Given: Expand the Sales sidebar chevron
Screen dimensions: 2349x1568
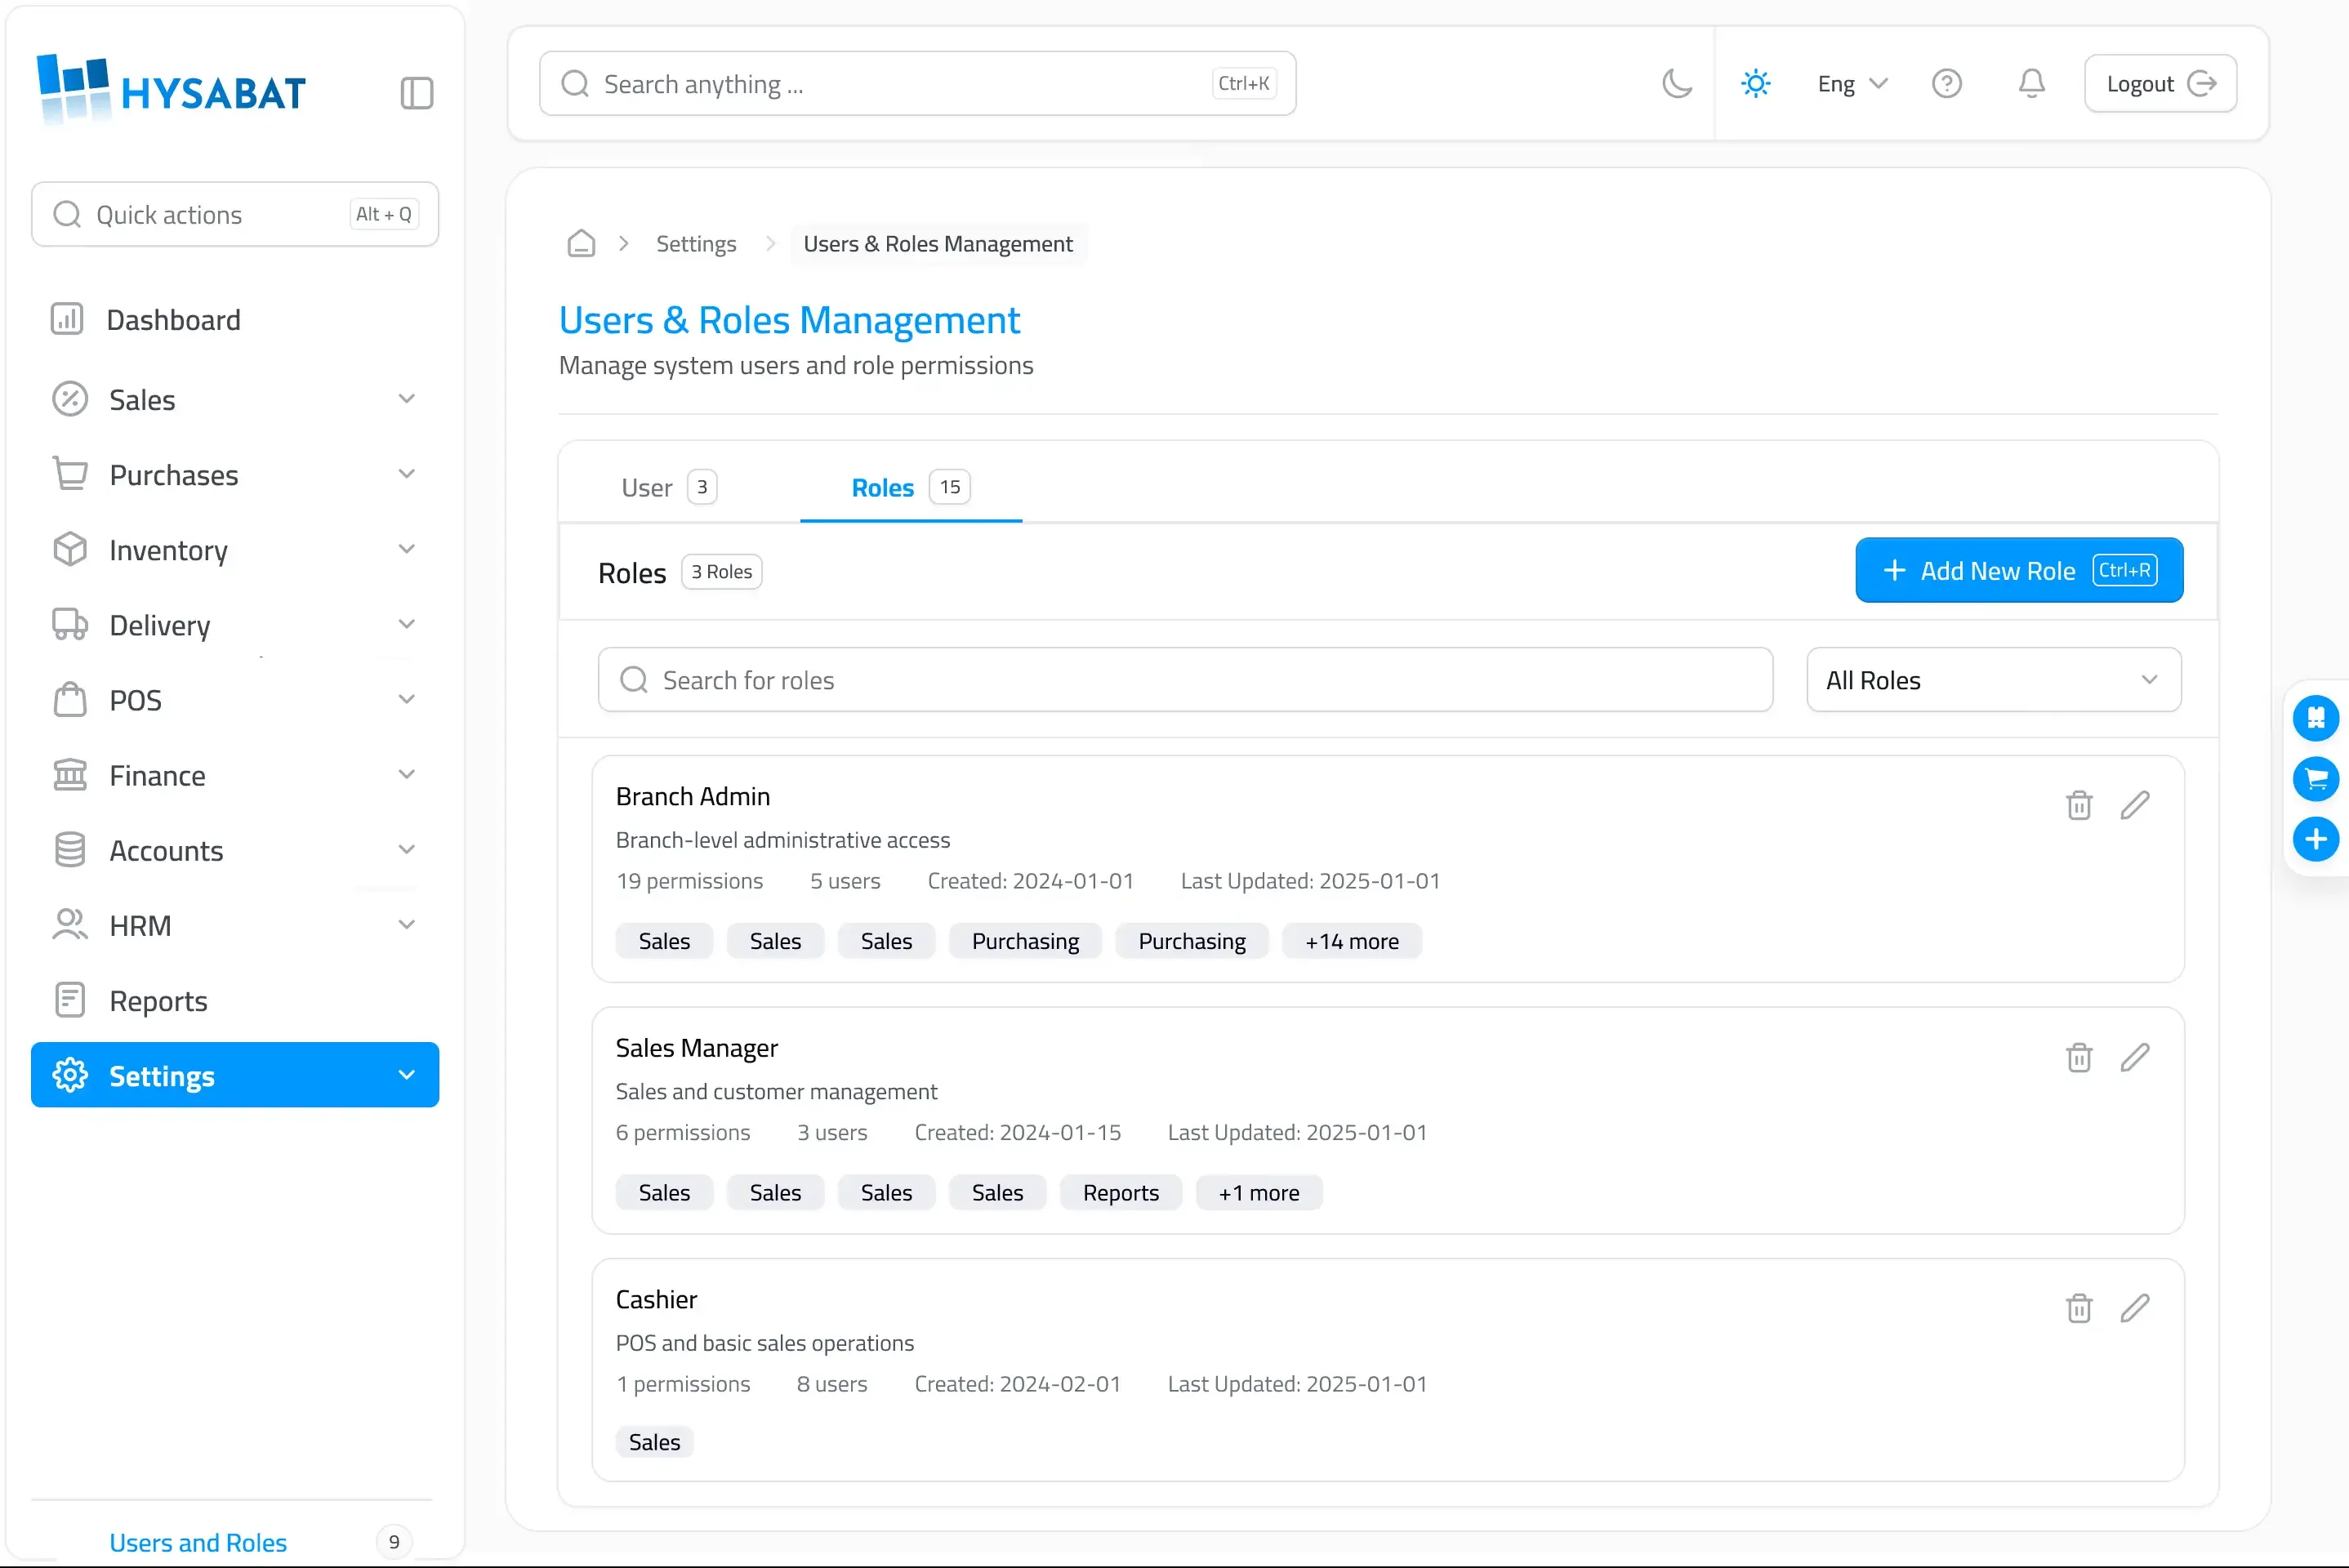Looking at the screenshot, I should tap(406, 399).
